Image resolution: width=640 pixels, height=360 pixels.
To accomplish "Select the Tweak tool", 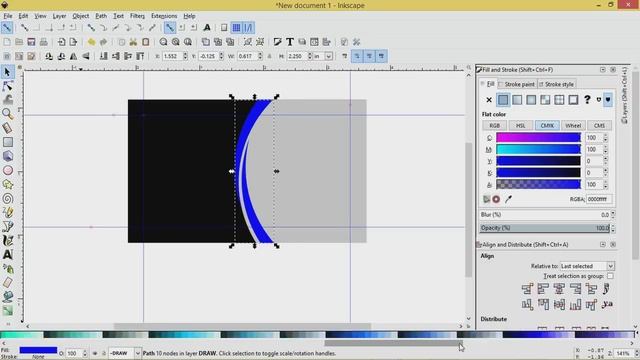I will pyautogui.click(x=7, y=100).
